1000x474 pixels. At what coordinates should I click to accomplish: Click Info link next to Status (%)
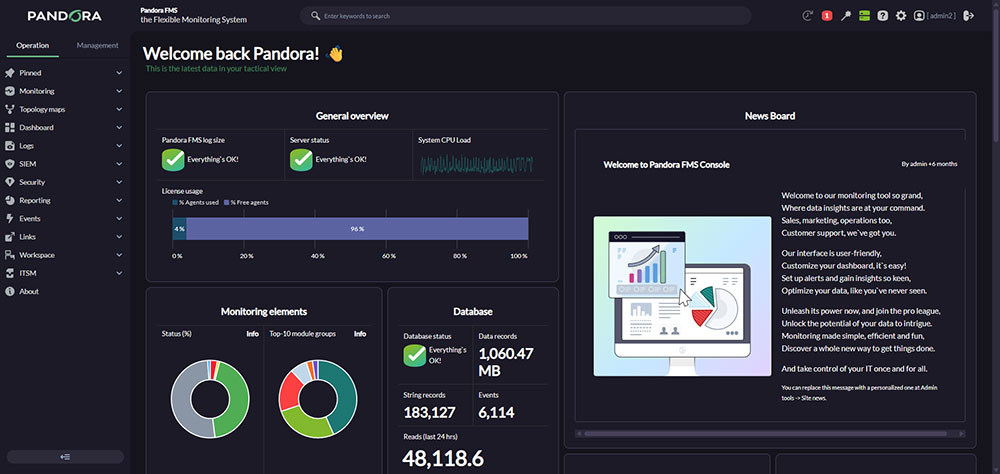coord(253,334)
